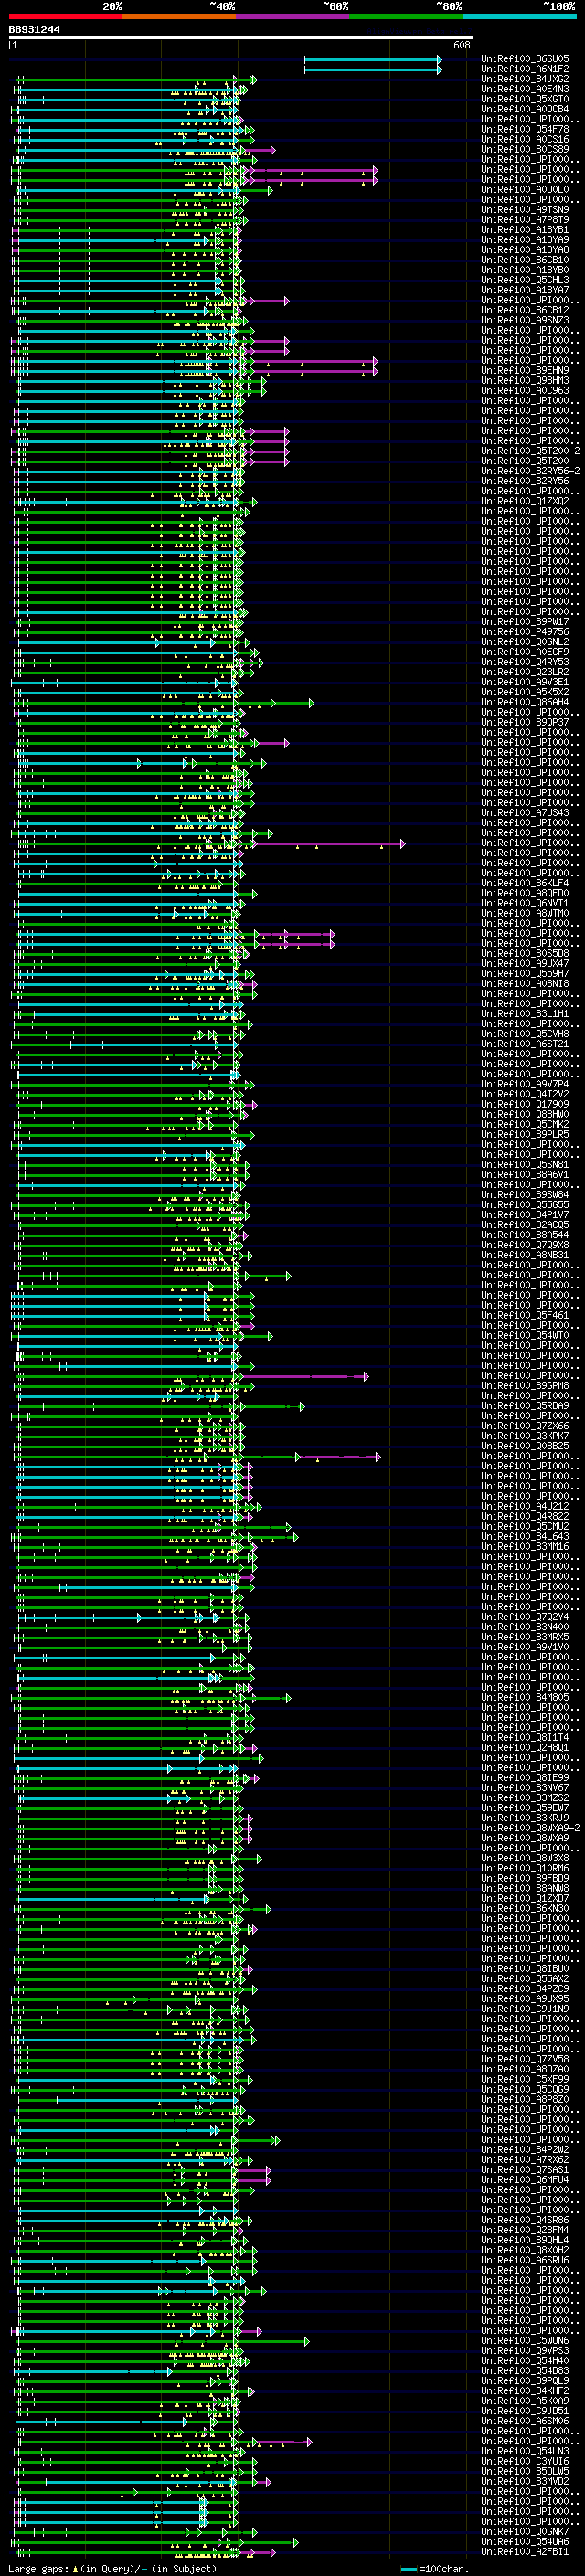Open hit UniRef100_A6N1F2
This screenshot has width=585, height=2576.
524,69
